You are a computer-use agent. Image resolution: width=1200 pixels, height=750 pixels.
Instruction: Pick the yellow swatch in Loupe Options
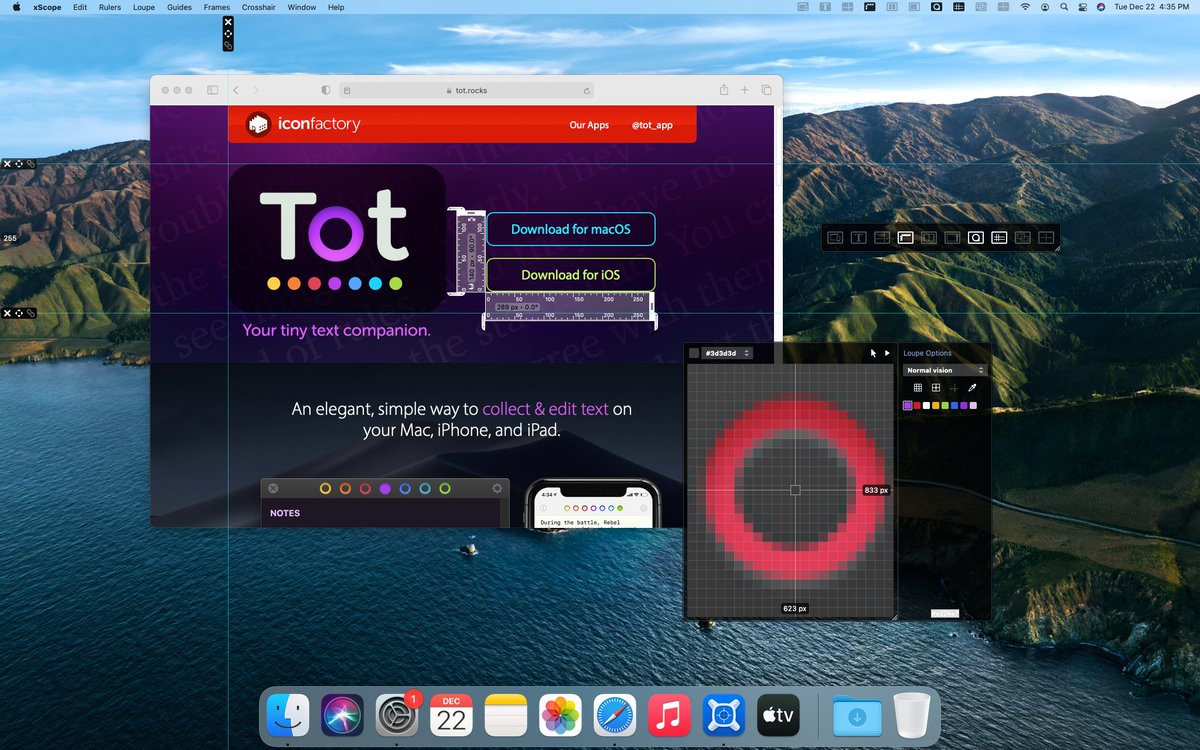tap(935, 405)
